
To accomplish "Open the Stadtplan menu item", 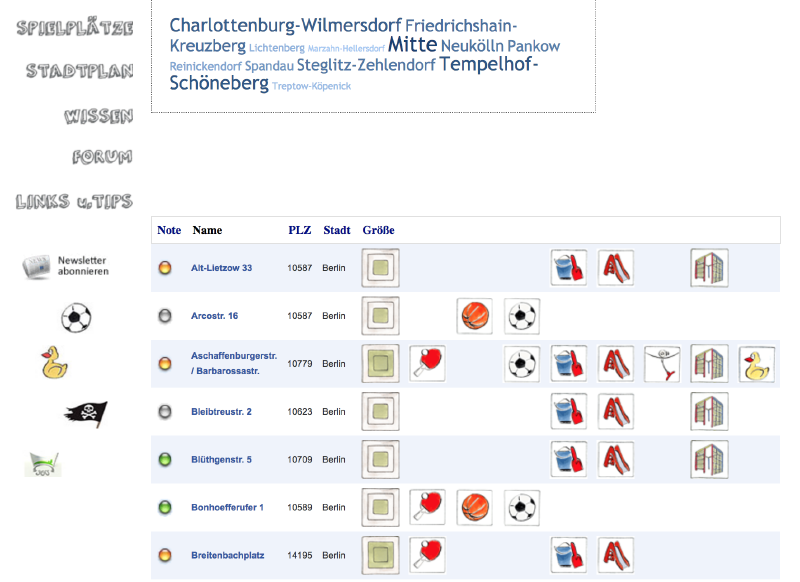I will tap(80, 71).
